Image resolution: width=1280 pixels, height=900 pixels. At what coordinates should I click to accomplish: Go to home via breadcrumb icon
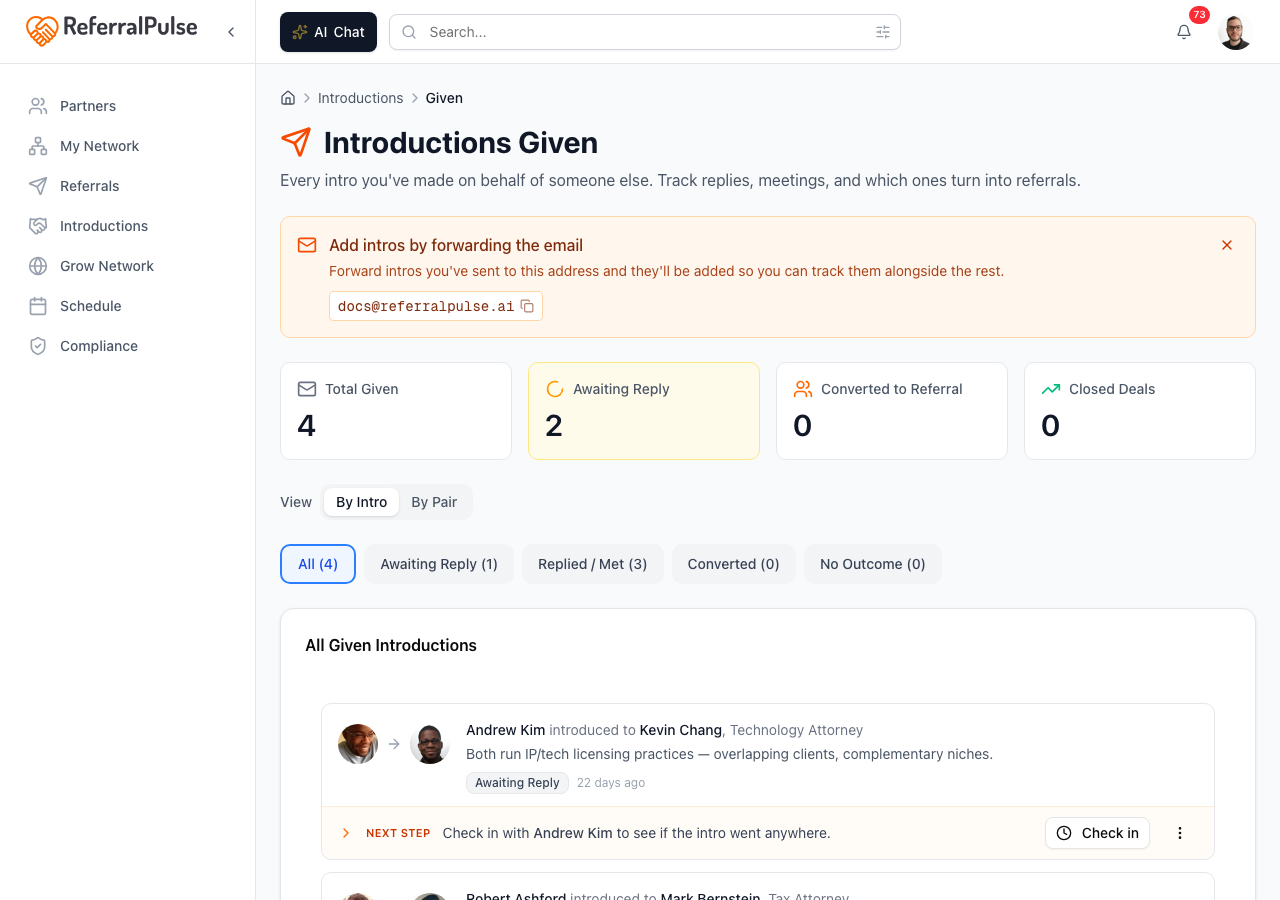(288, 98)
